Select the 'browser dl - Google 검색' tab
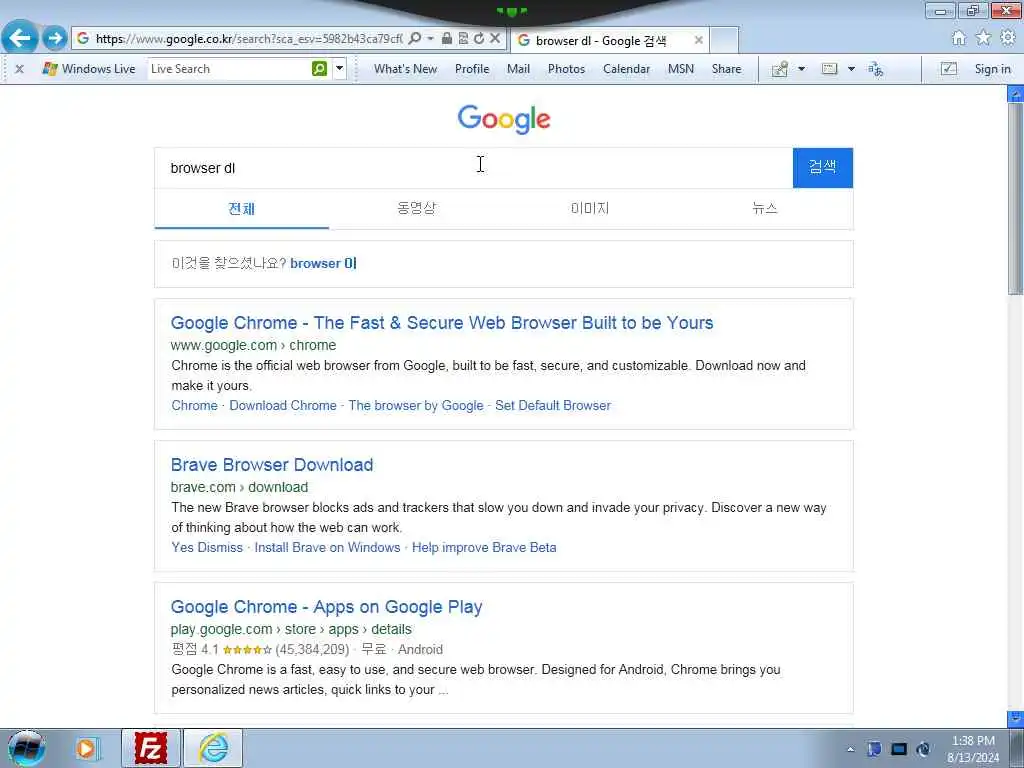 tap(601, 40)
